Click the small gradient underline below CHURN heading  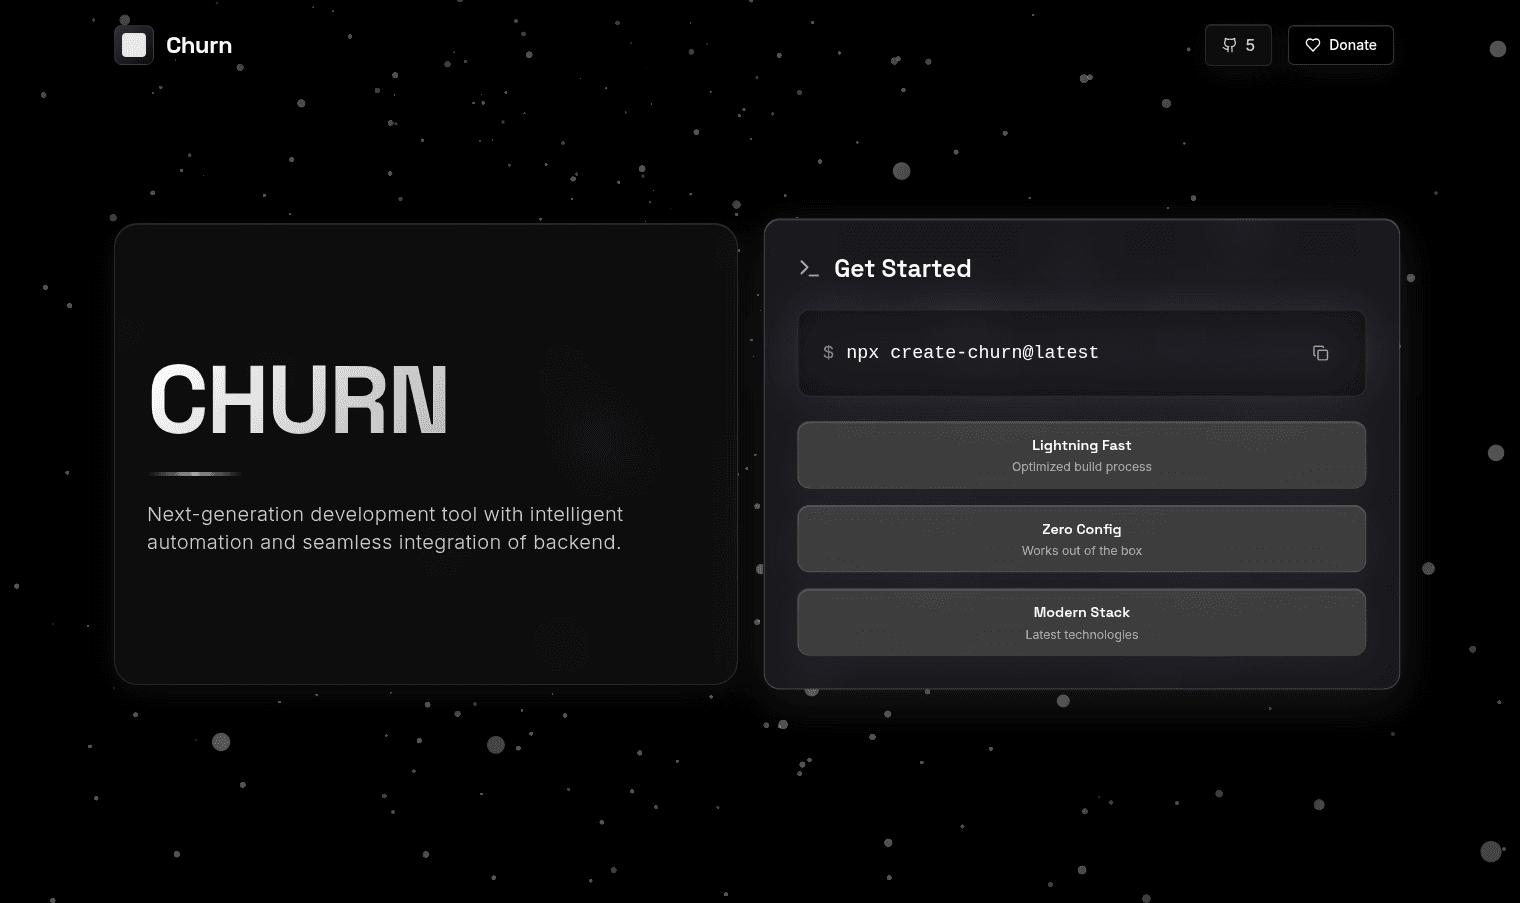coord(193,473)
